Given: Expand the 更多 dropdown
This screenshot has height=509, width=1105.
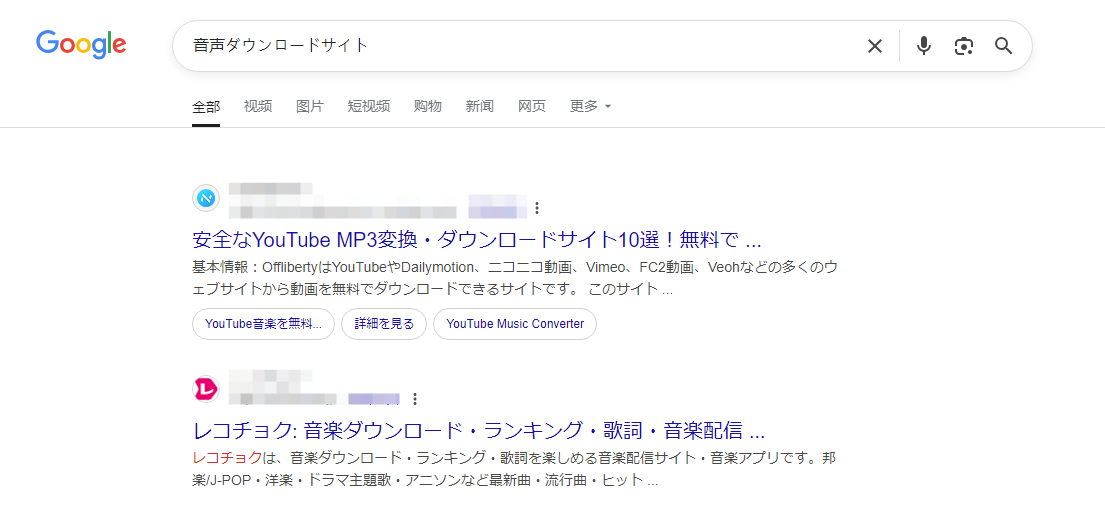Looking at the screenshot, I should (x=590, y=106).
